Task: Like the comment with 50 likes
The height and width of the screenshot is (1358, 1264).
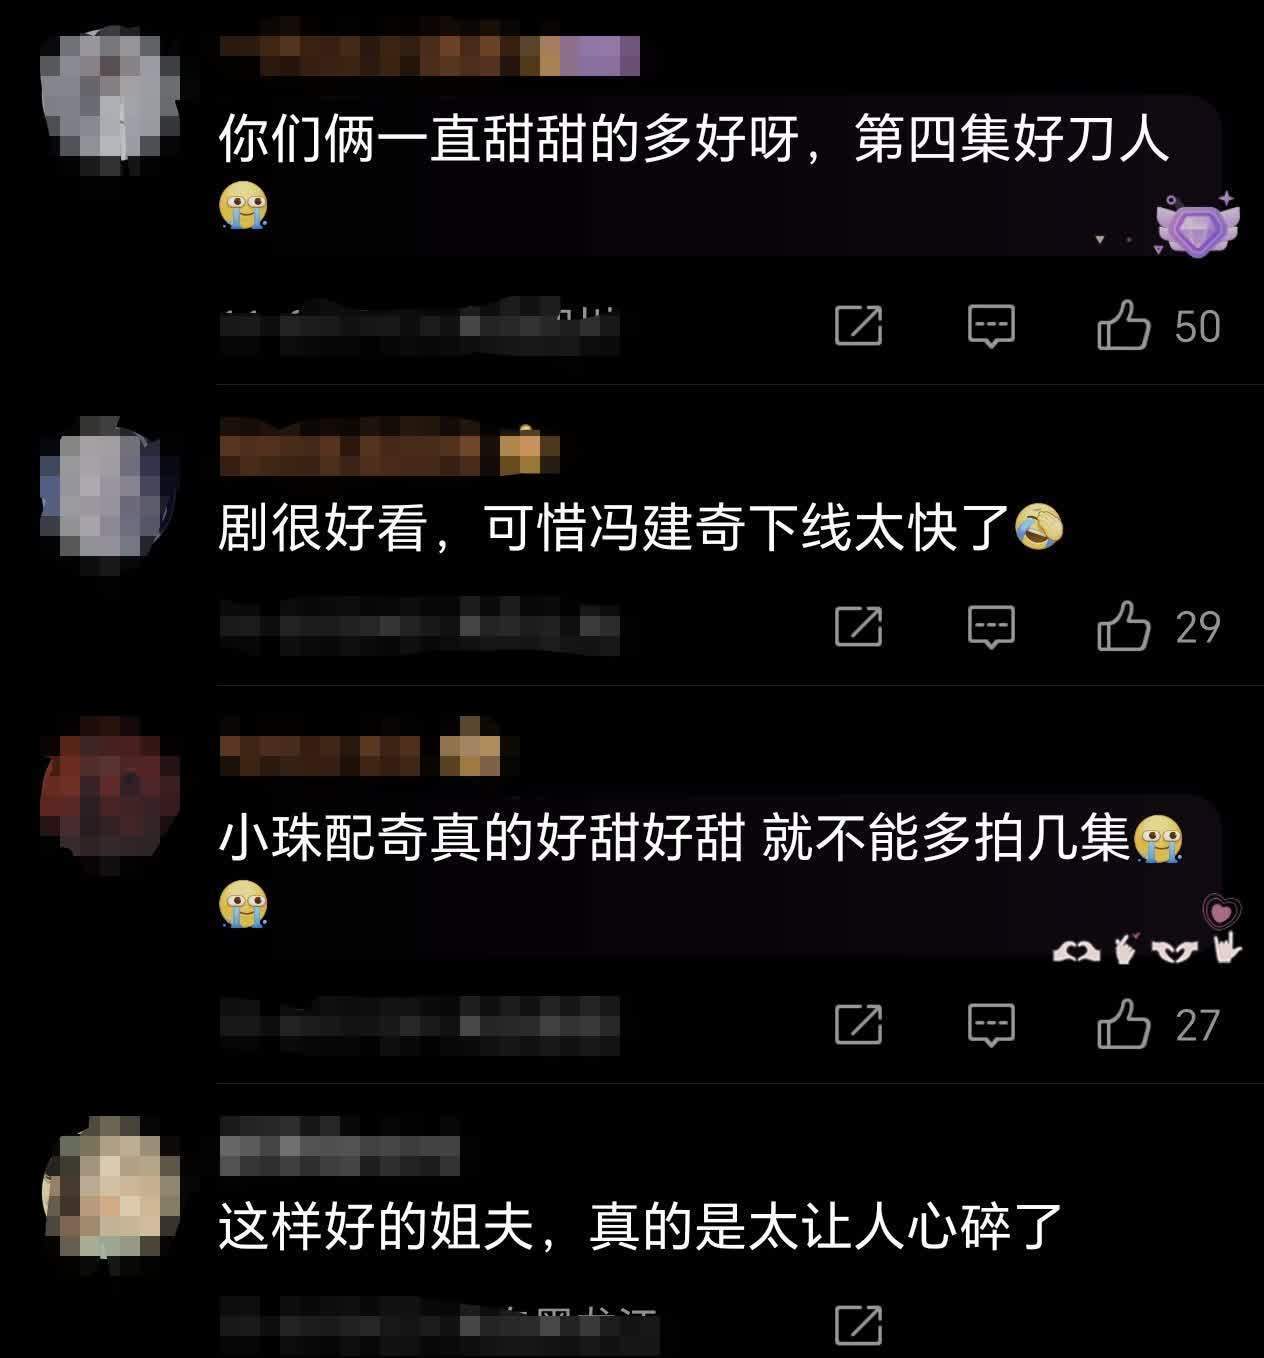Action: tap(1124, 326)
